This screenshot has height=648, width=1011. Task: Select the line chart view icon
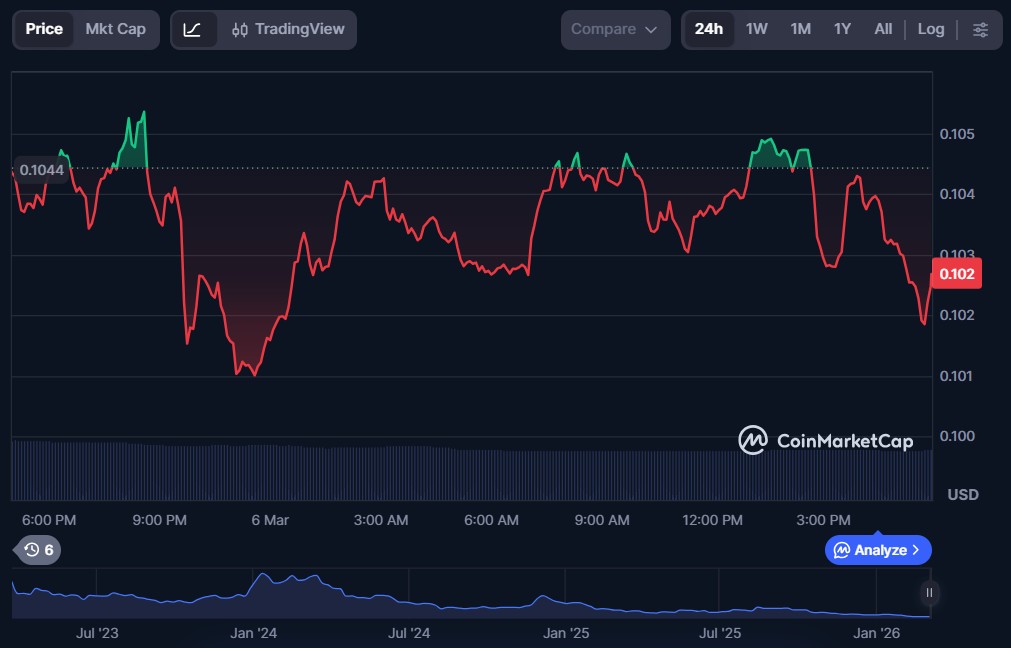click(195, 29)
